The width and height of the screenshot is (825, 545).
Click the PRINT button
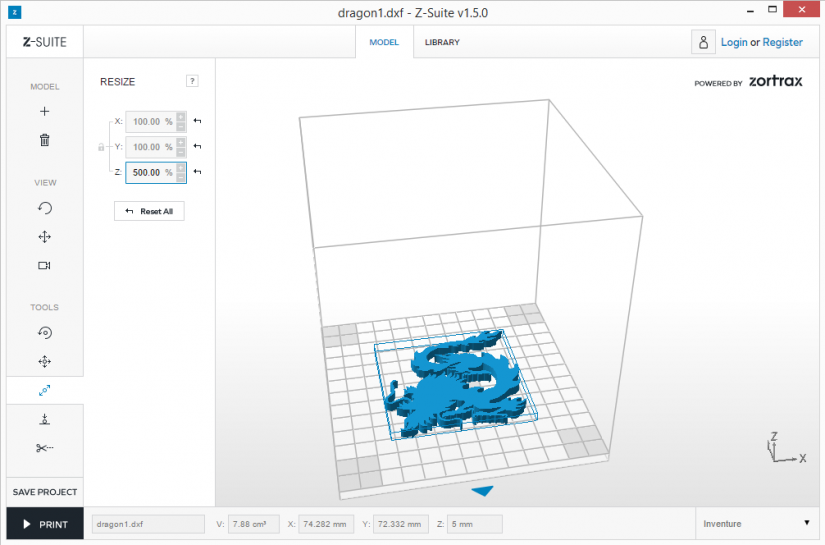click(45, 524)
